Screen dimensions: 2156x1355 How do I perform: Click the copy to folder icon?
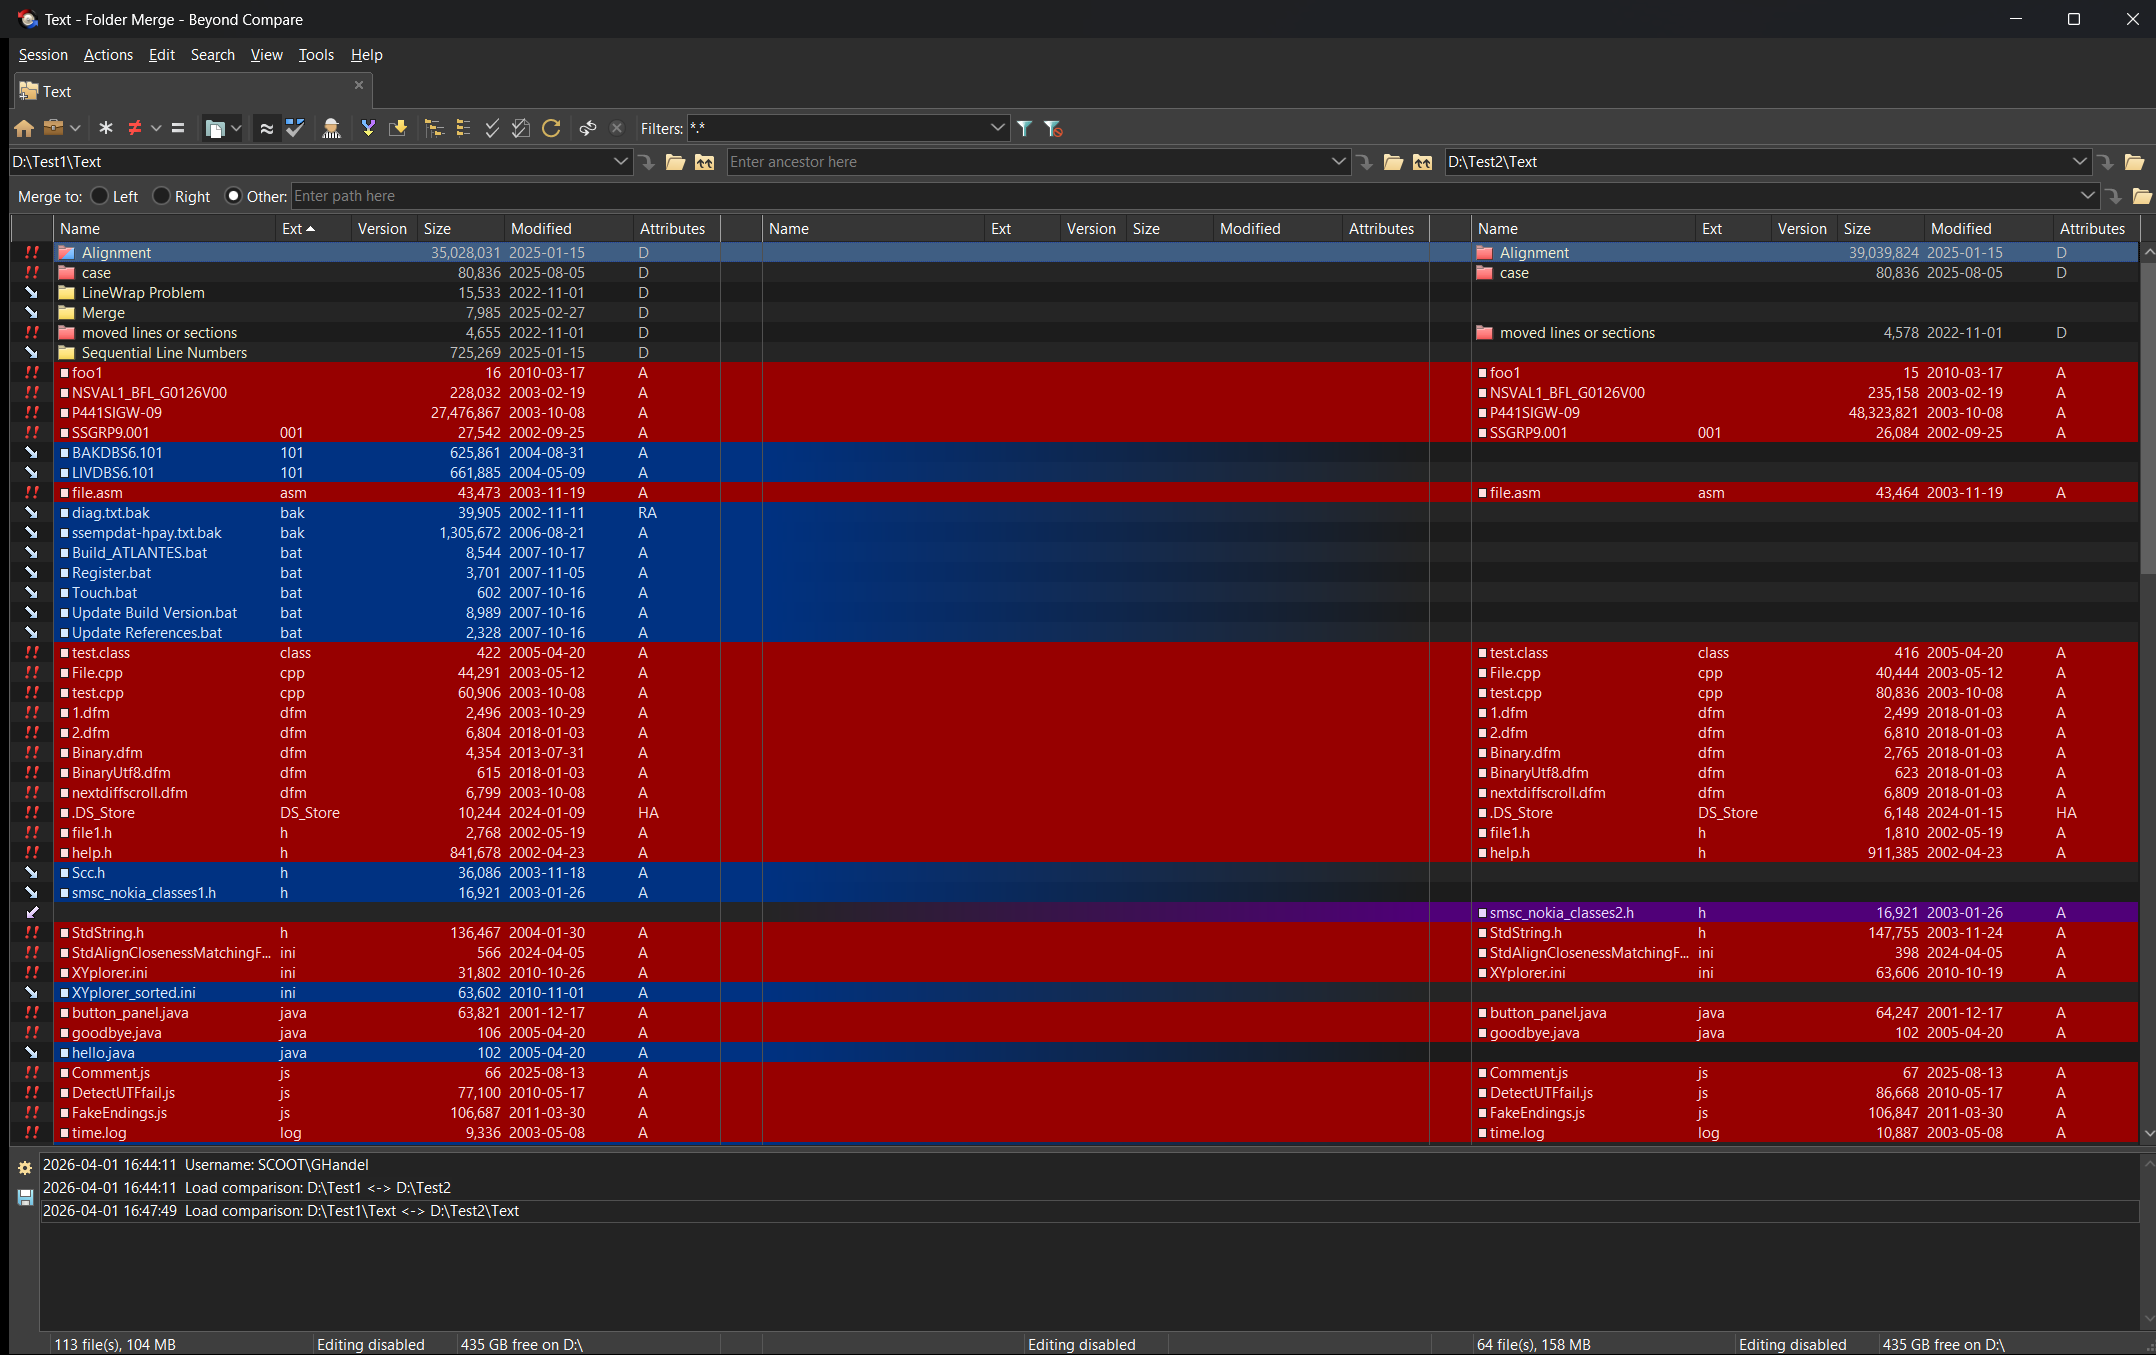(398, 128)
